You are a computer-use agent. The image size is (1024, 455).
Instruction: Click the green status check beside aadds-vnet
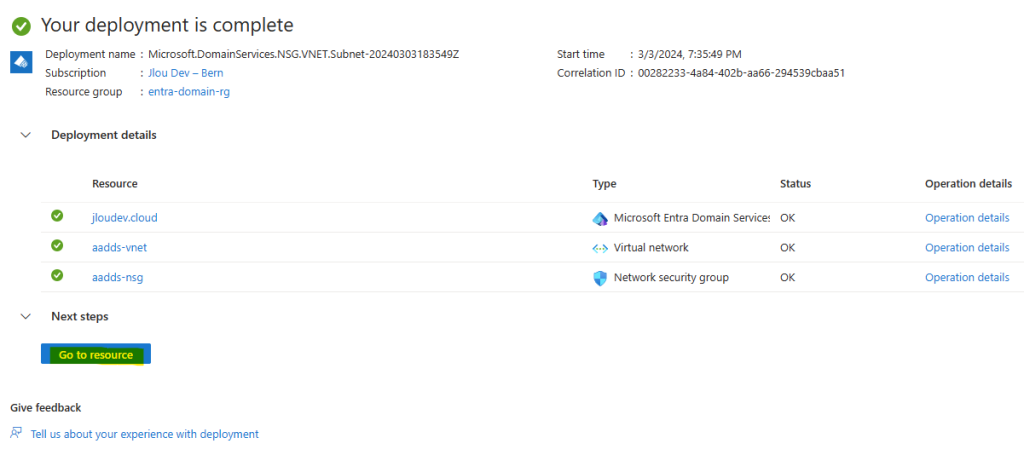(57, 245)
